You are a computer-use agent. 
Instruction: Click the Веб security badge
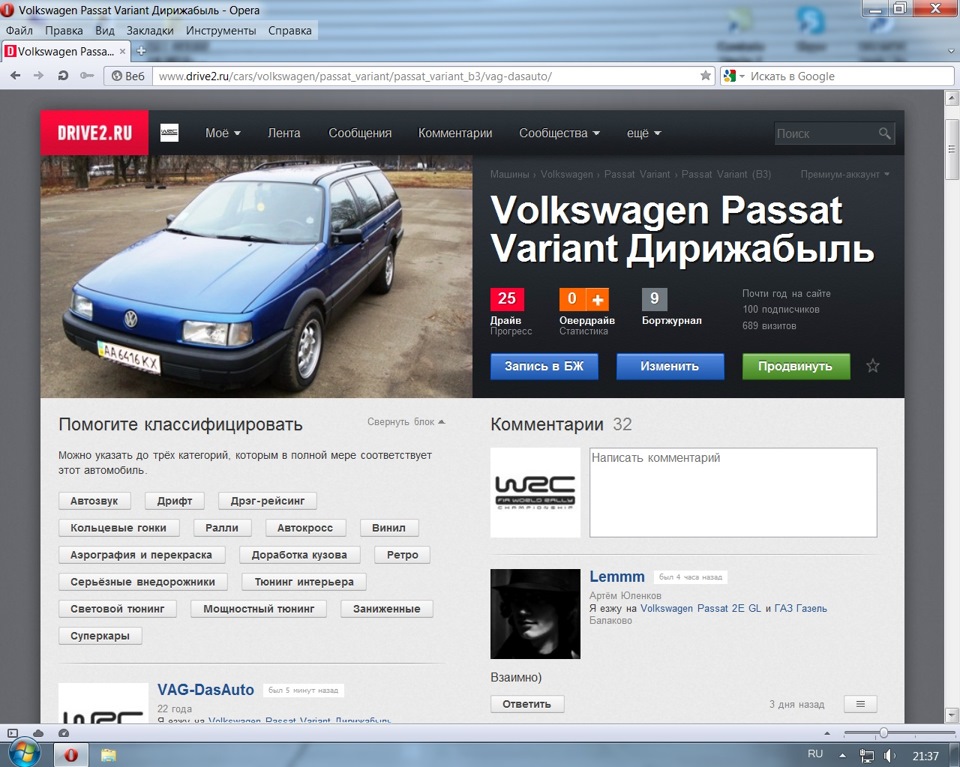[128, 76]
